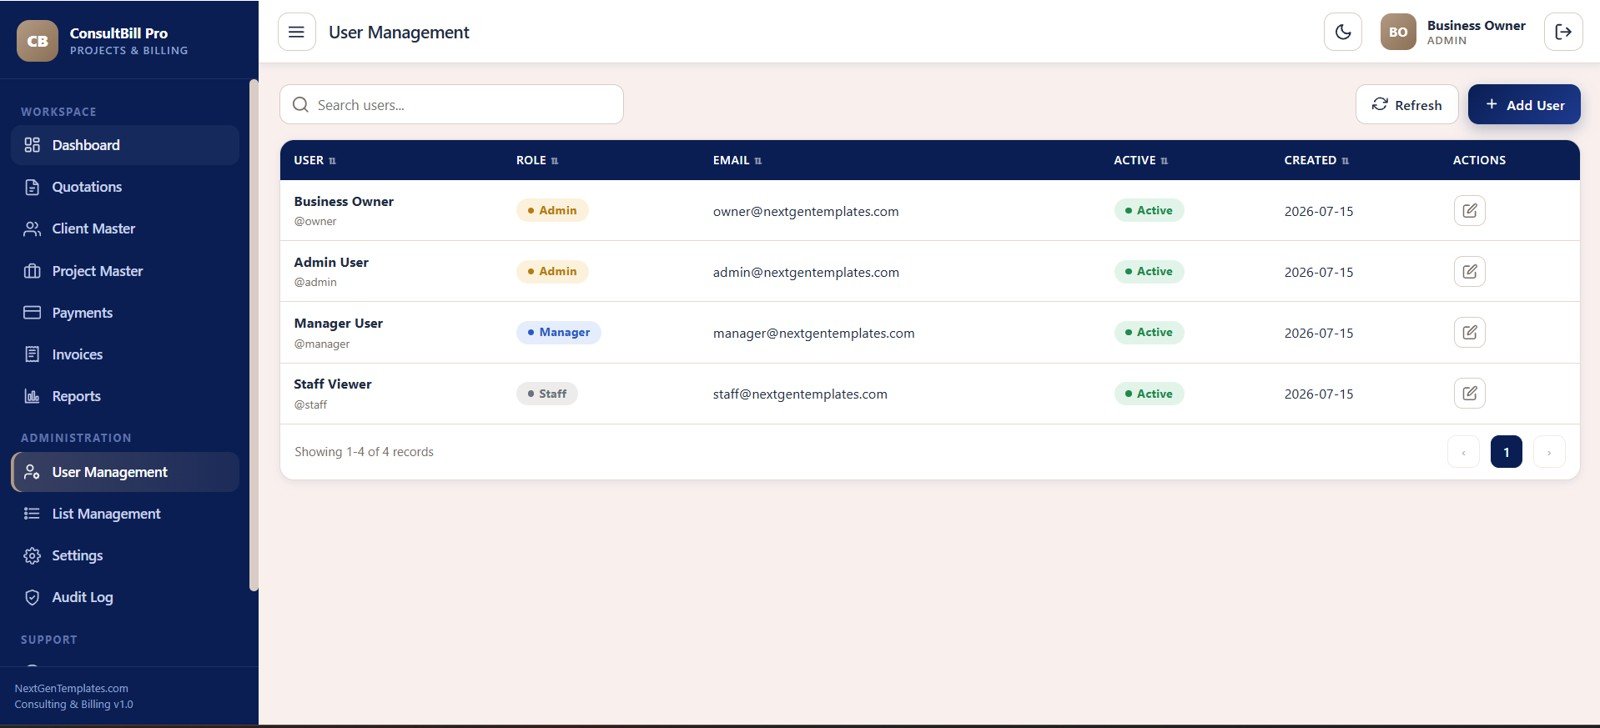Edit Staff Viewer with its pencil icon
This screenshot has width=1600, height=728.
(1469, 393)
